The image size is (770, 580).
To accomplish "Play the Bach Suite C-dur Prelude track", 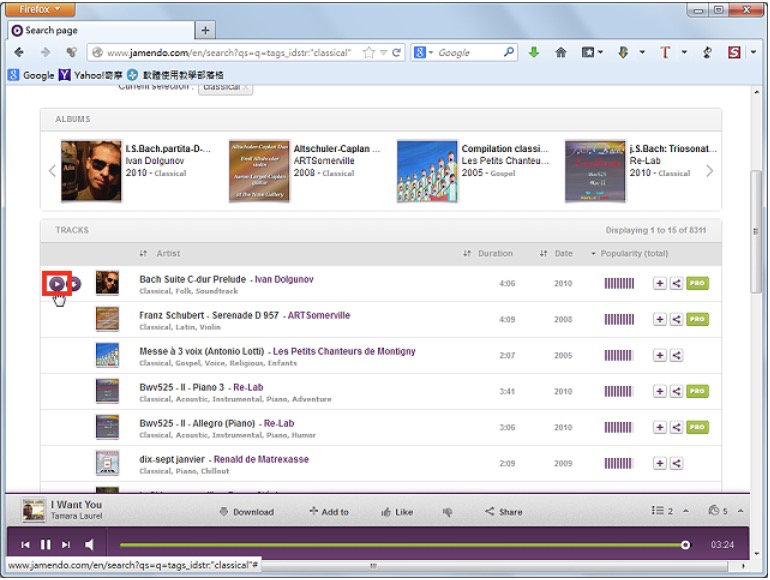I will (56, 283).
